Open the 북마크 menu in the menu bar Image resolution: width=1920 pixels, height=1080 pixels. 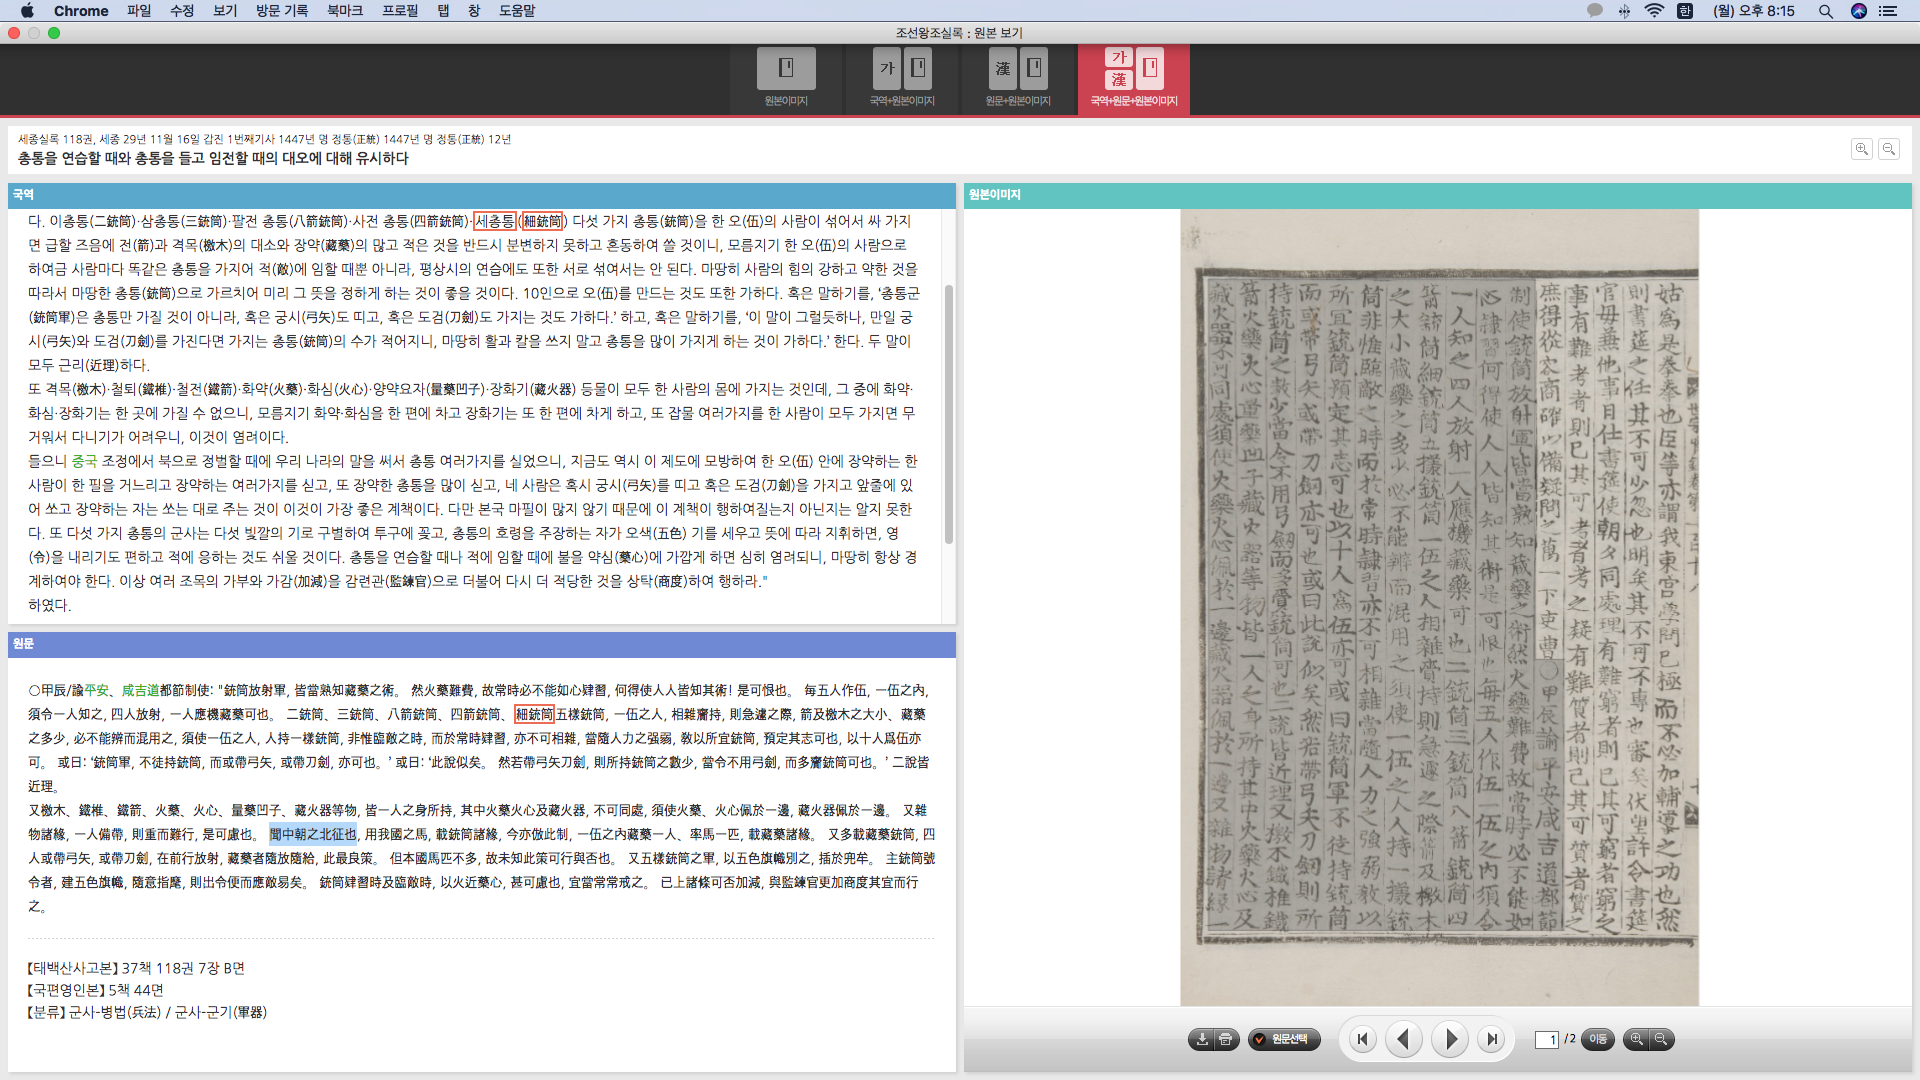coord(344,11)
